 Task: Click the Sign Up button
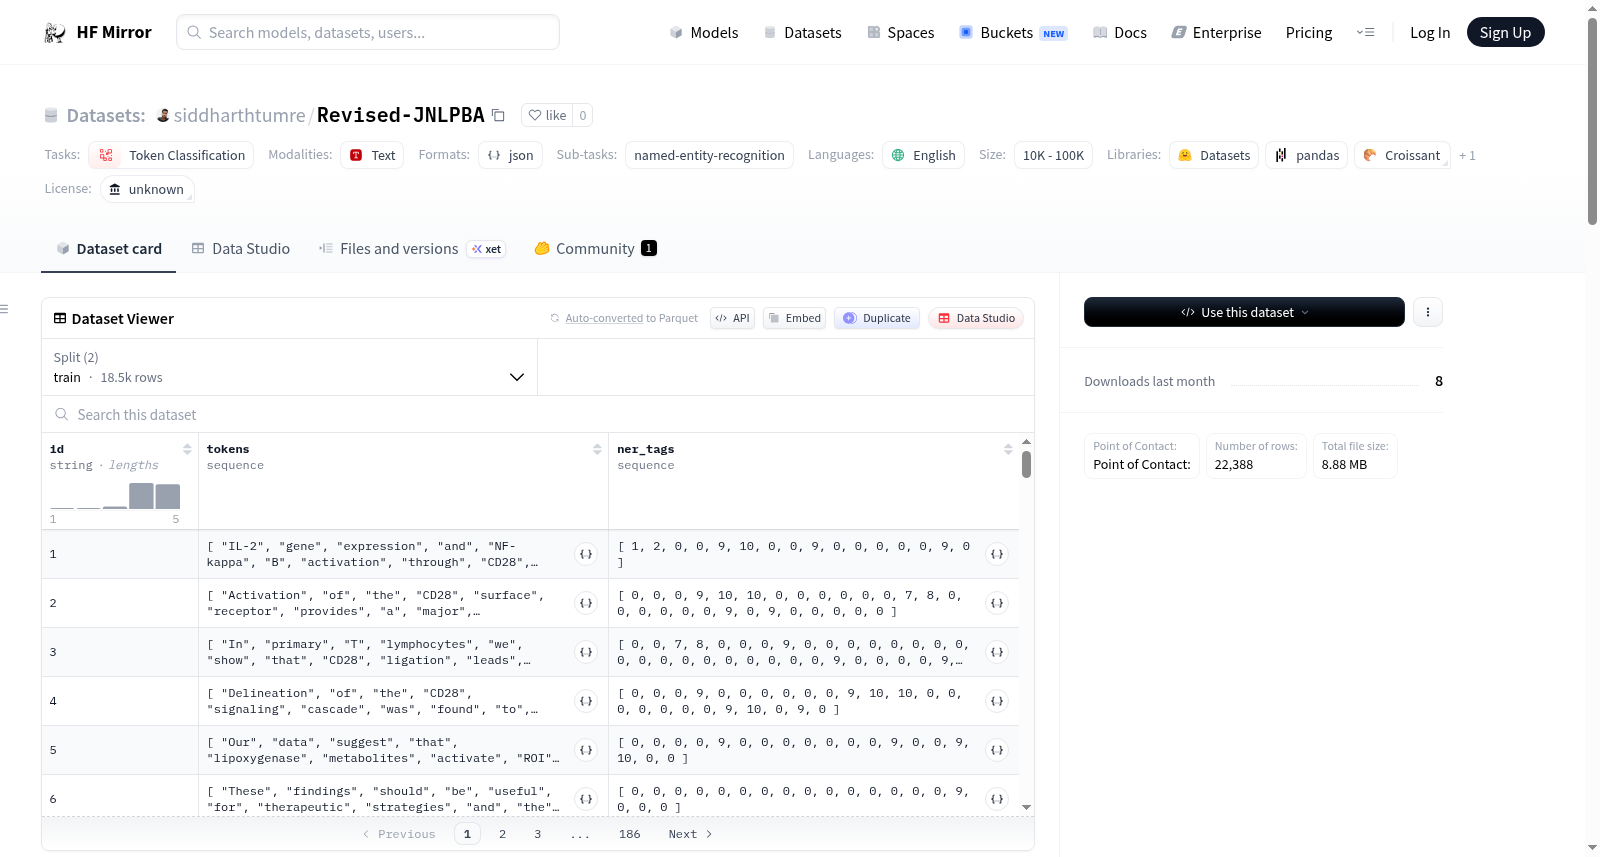[x=1506, y=32]
